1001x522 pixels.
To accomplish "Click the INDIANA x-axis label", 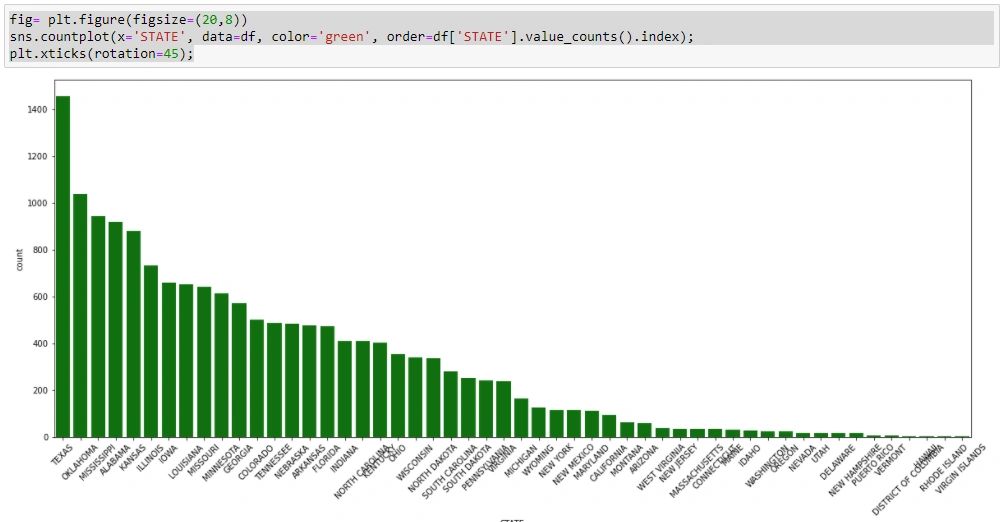I will (344, 458).
